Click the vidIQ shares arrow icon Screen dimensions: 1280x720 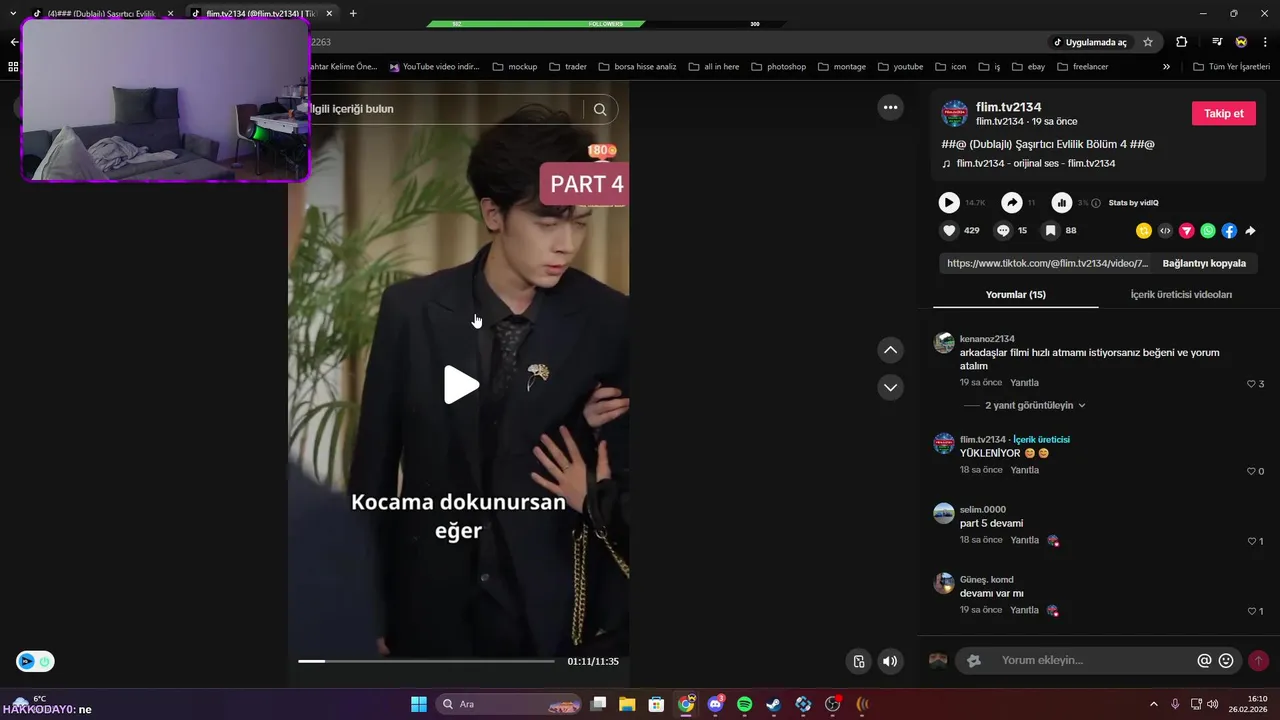(1012, 203)
